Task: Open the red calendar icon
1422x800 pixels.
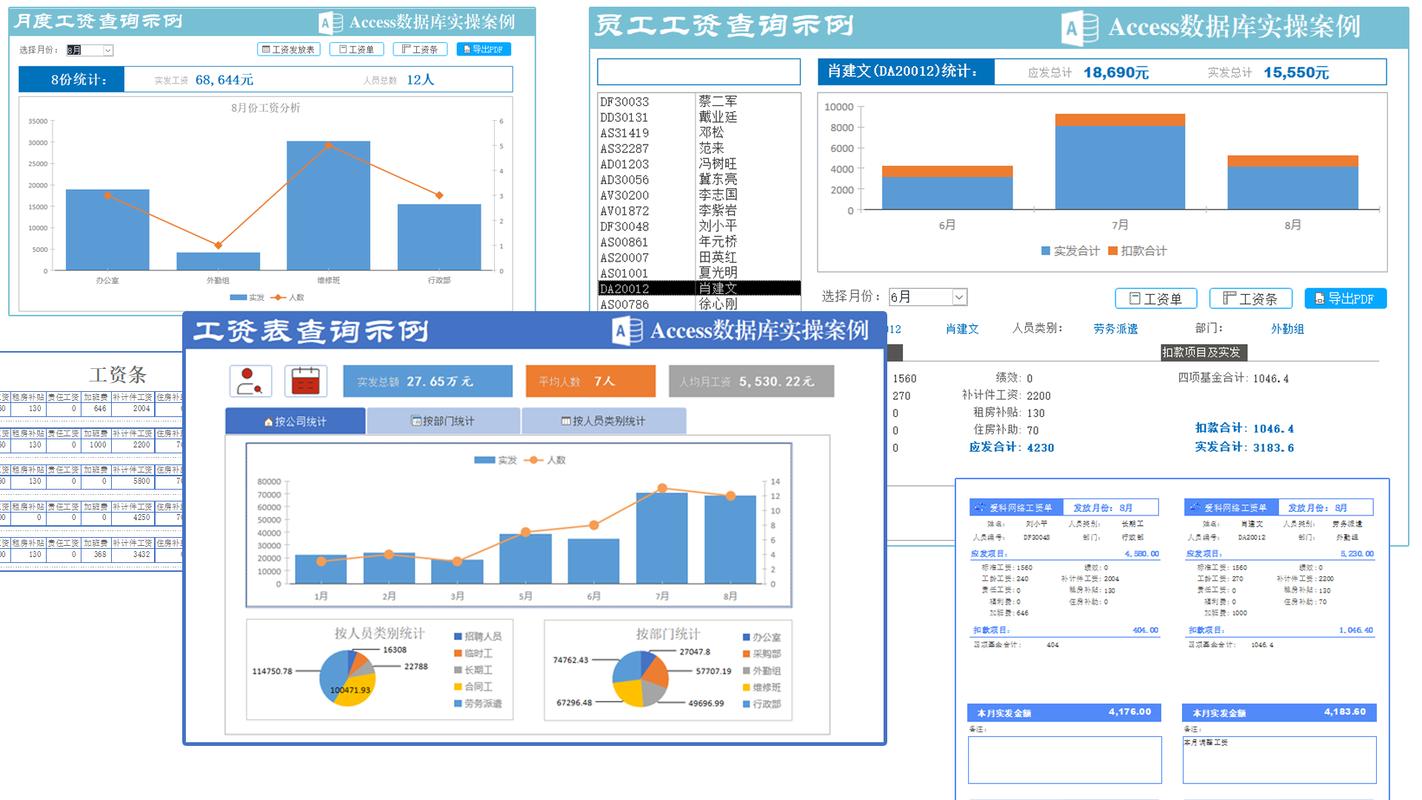Action: point(305,381)
